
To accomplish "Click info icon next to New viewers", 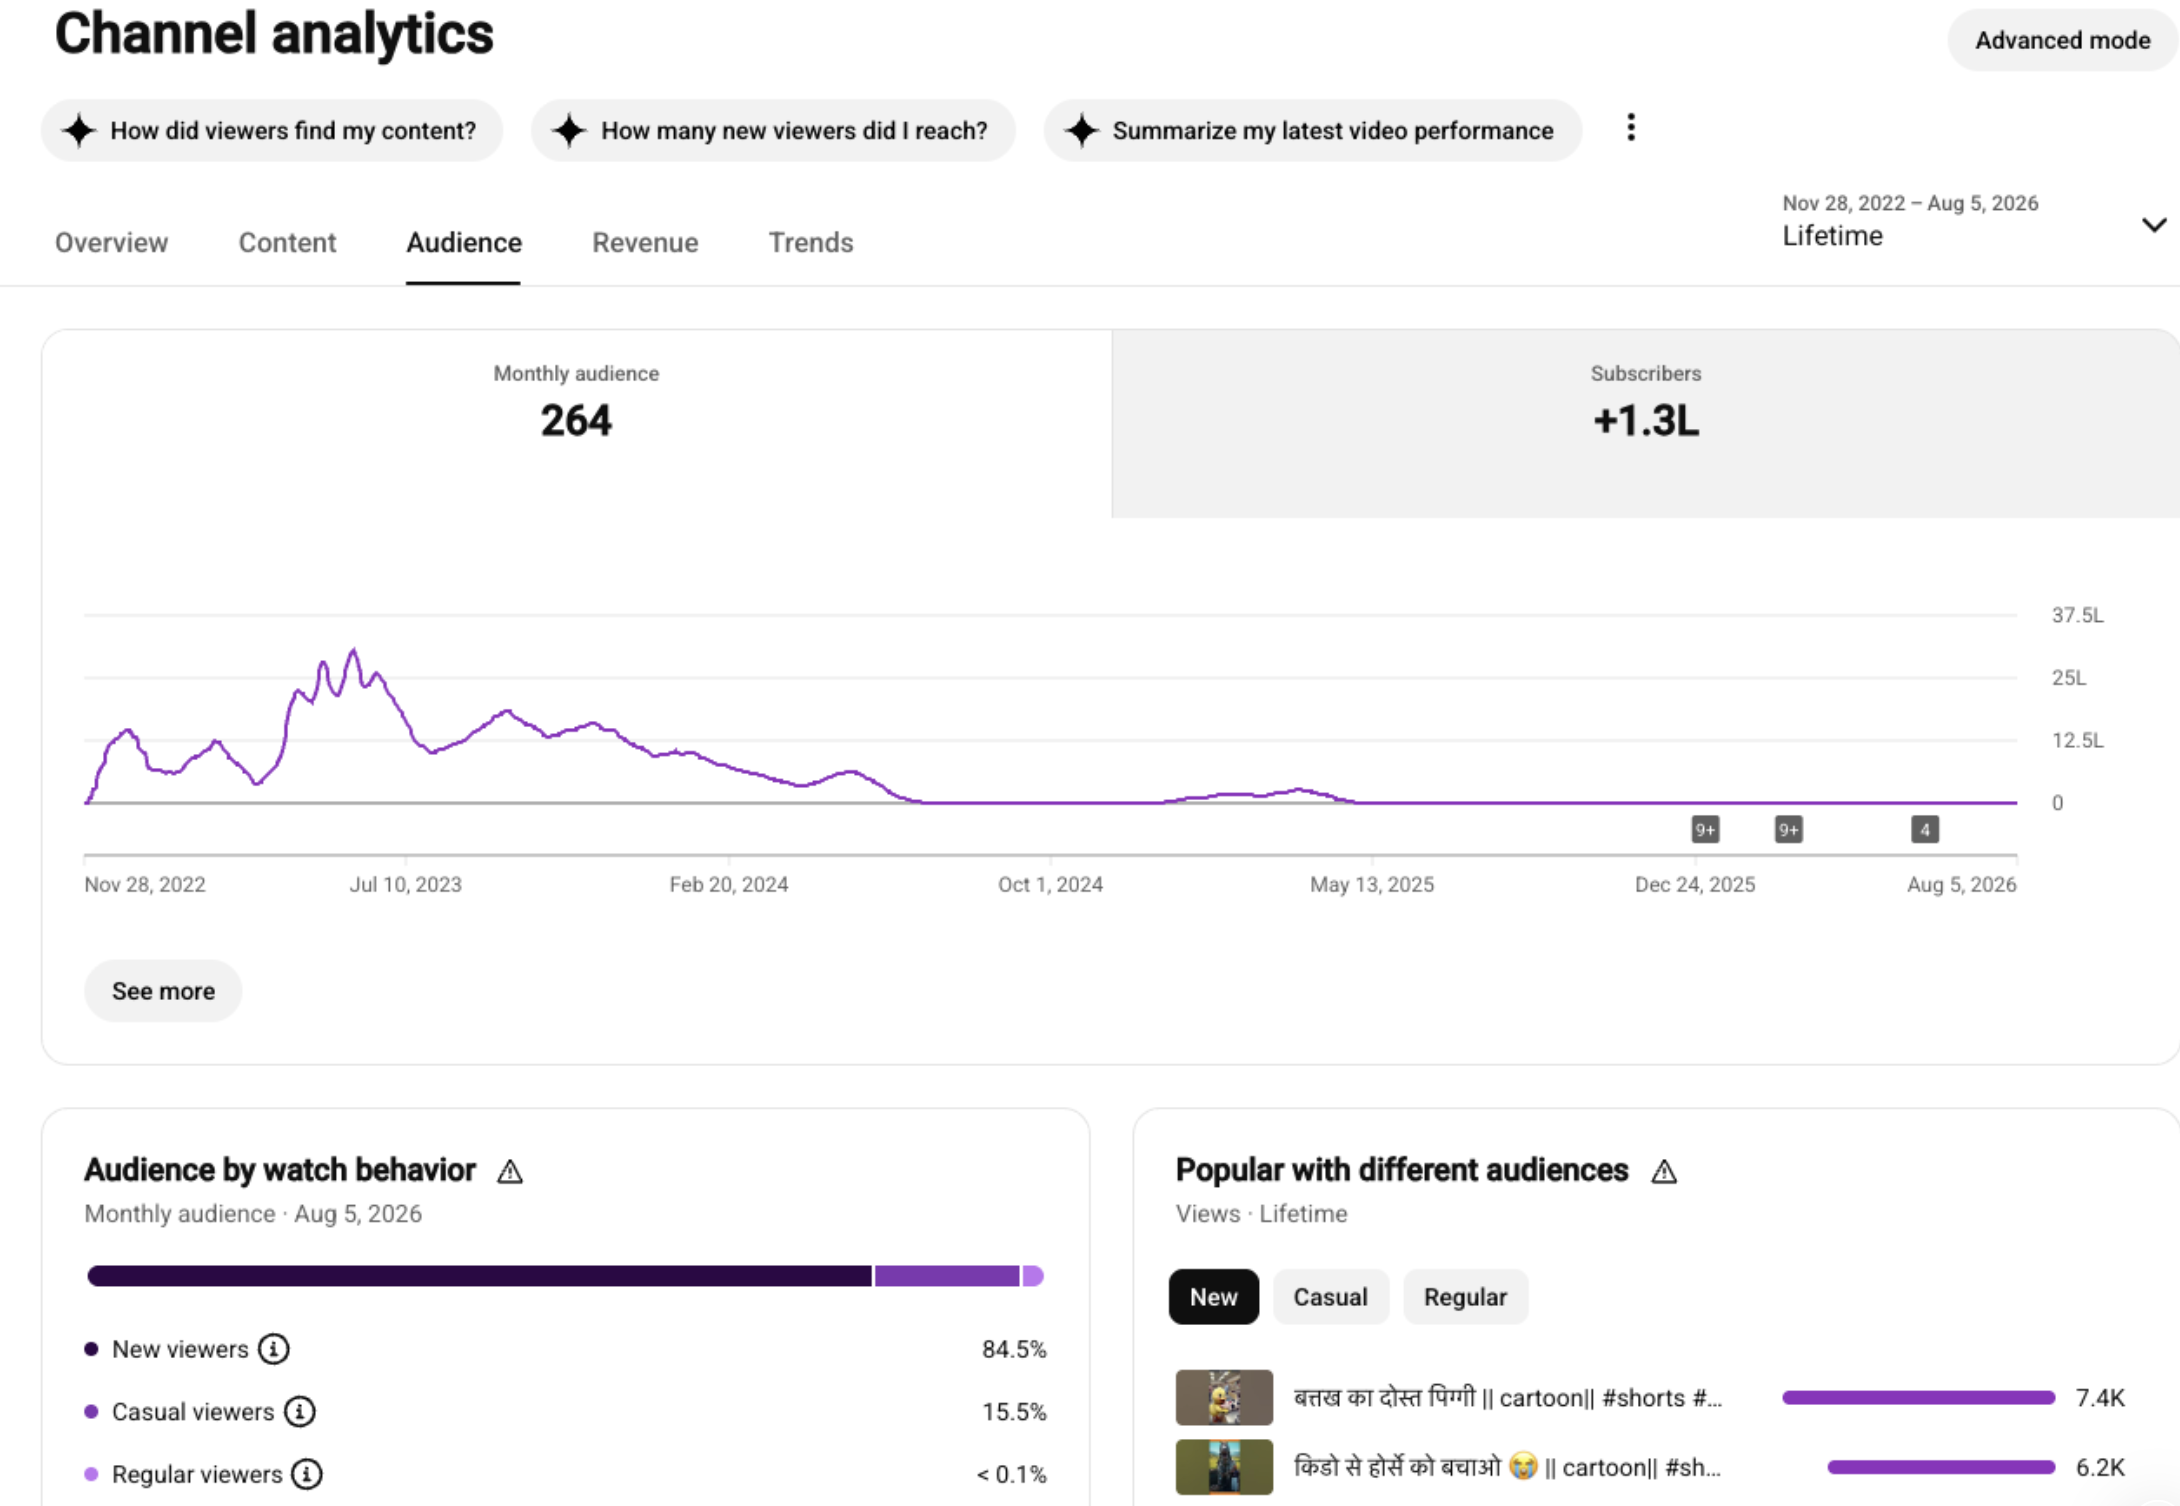I will click(273, 1349).
